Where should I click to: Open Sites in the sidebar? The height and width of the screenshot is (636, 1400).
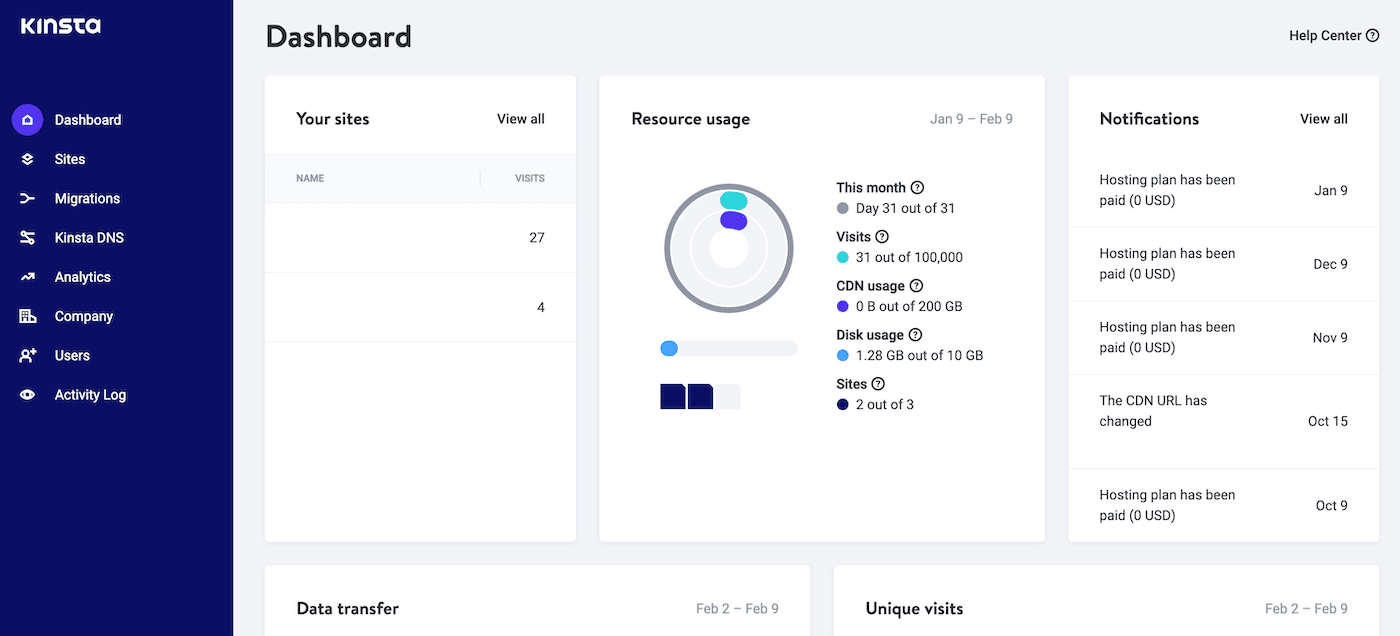(x=70, y=159)
